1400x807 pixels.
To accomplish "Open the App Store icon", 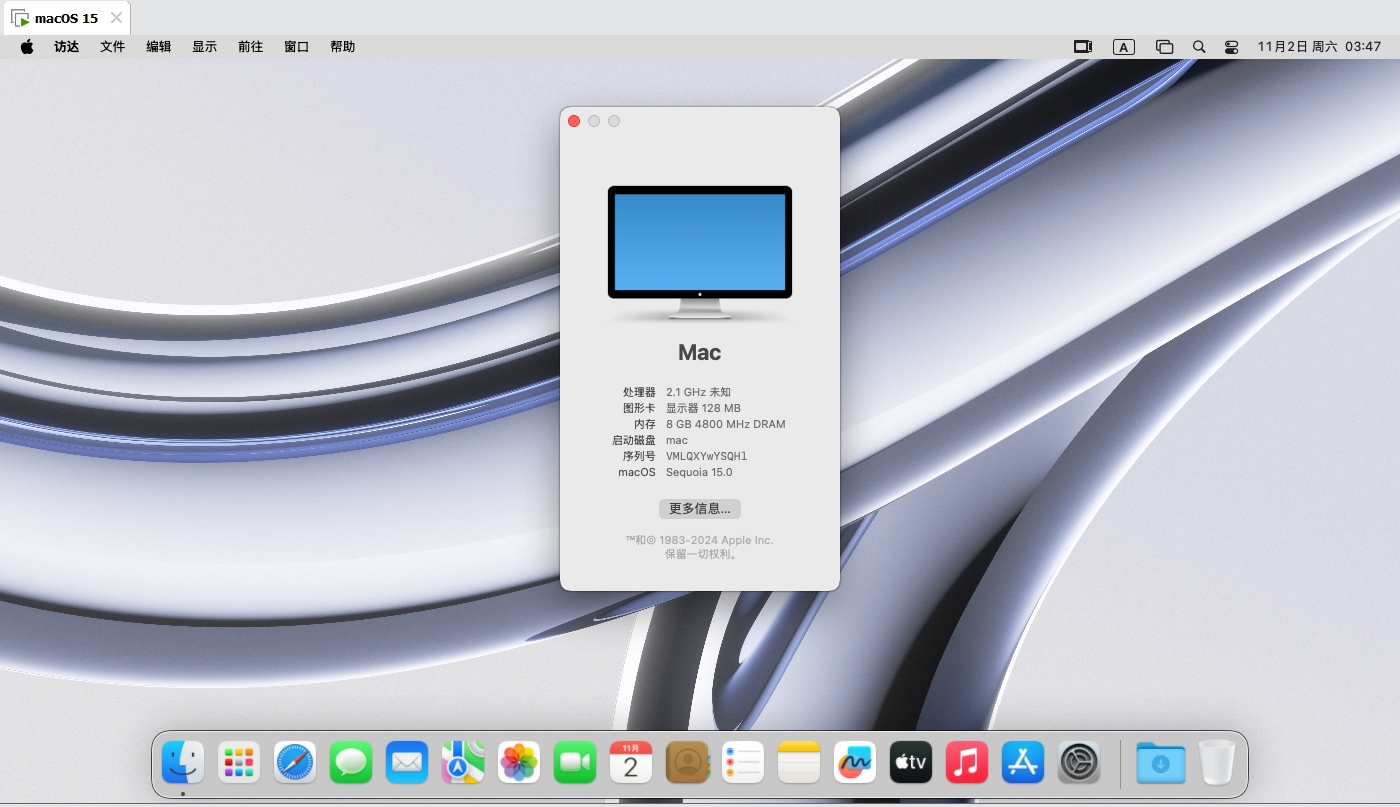I will pos(1023,763).
